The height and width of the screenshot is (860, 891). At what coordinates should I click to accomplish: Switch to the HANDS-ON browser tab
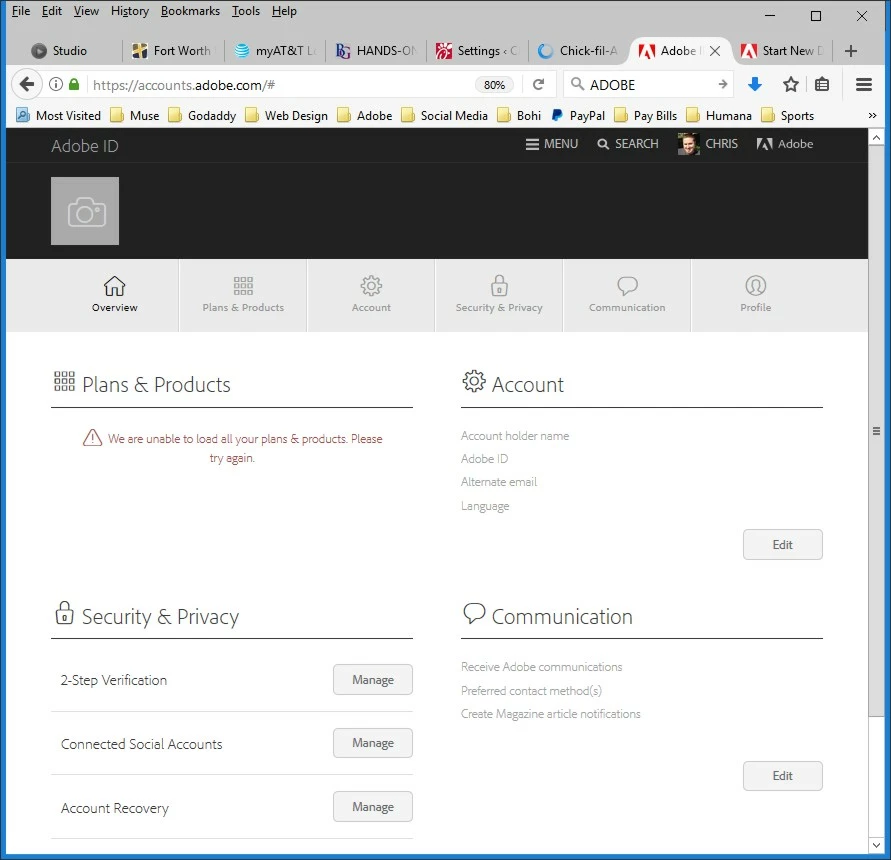(377, 51)
